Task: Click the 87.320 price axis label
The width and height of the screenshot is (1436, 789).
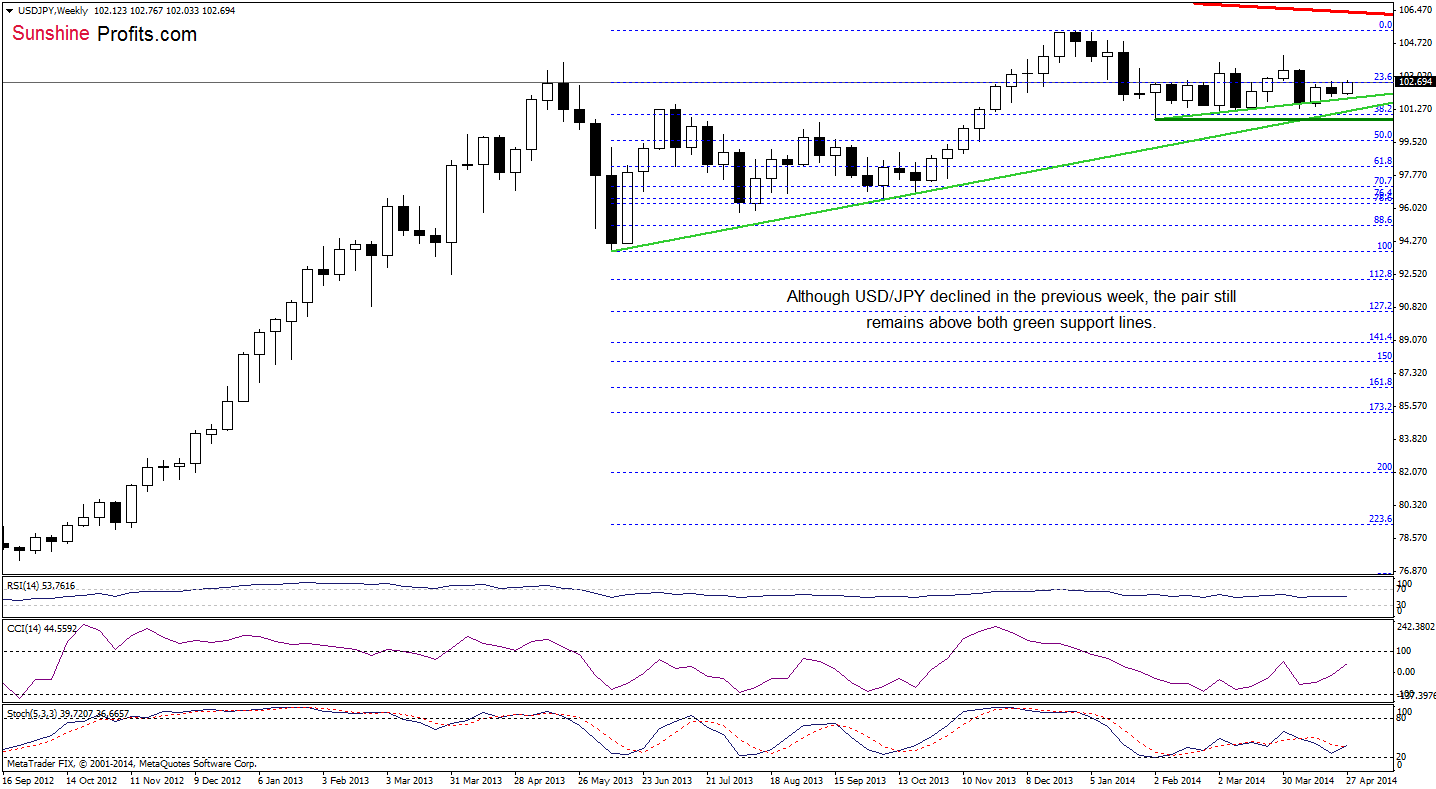Action: [x=1414, y=373]
